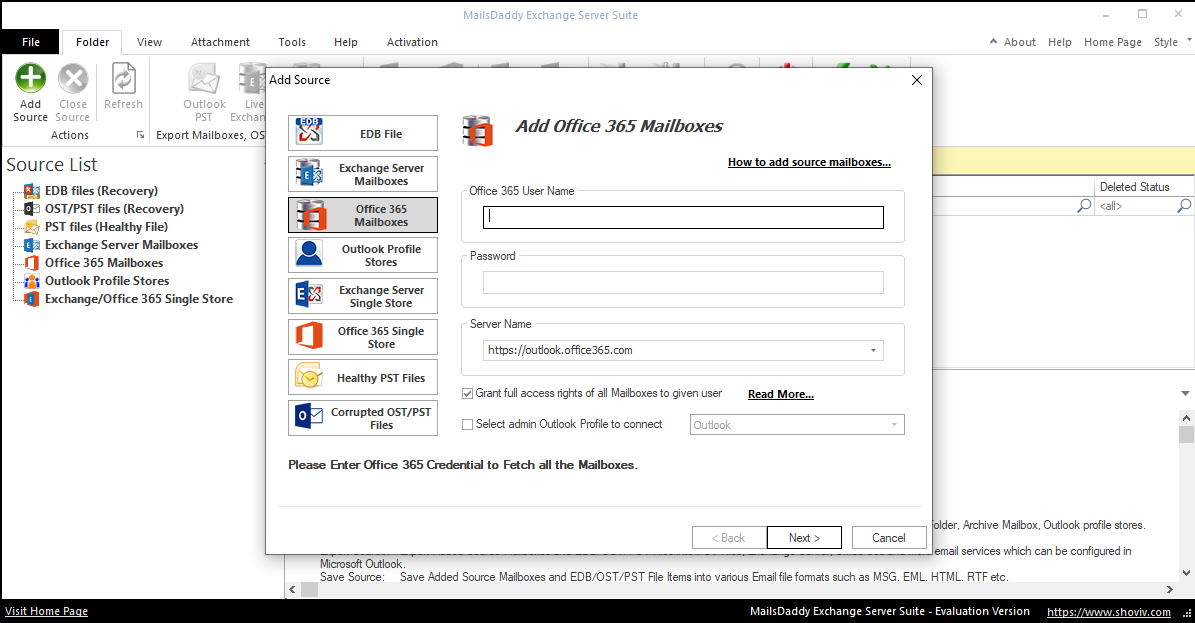Image resolution: width=1195 pixels, height=623 pixels.
Task: Click the EDB files (Recovery) tree icon
Action: [x=31, y=191]
